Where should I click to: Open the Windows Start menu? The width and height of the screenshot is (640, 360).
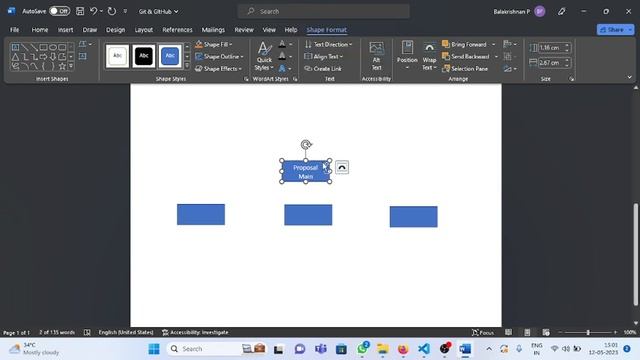[x=154, y=349]
